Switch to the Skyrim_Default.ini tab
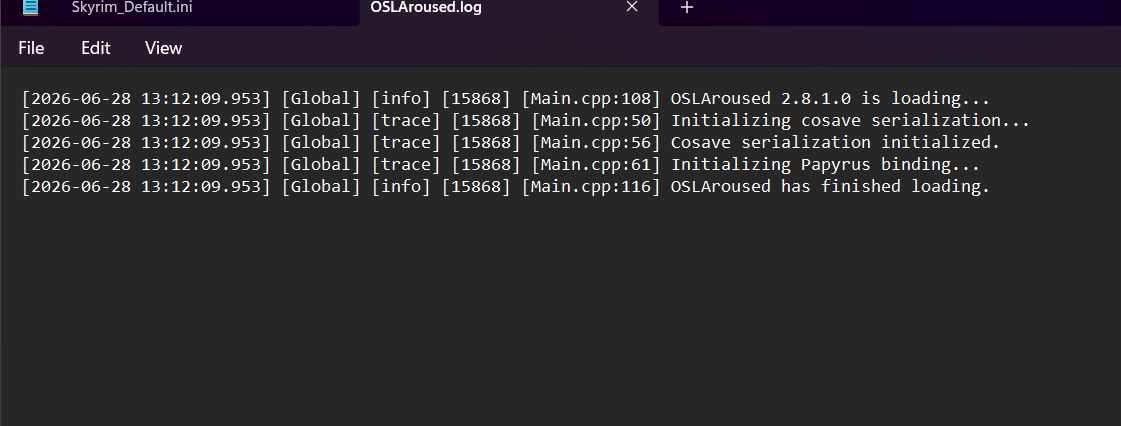The width and height of the screenshot is (1121, 426). tap(132, 8)
